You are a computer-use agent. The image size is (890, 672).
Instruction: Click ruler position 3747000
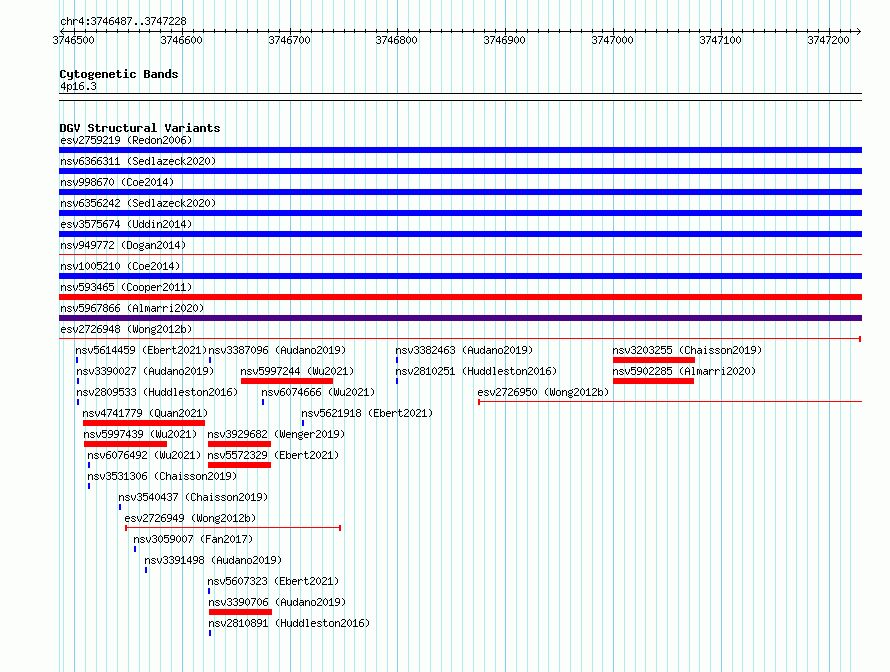coord(612,40)
